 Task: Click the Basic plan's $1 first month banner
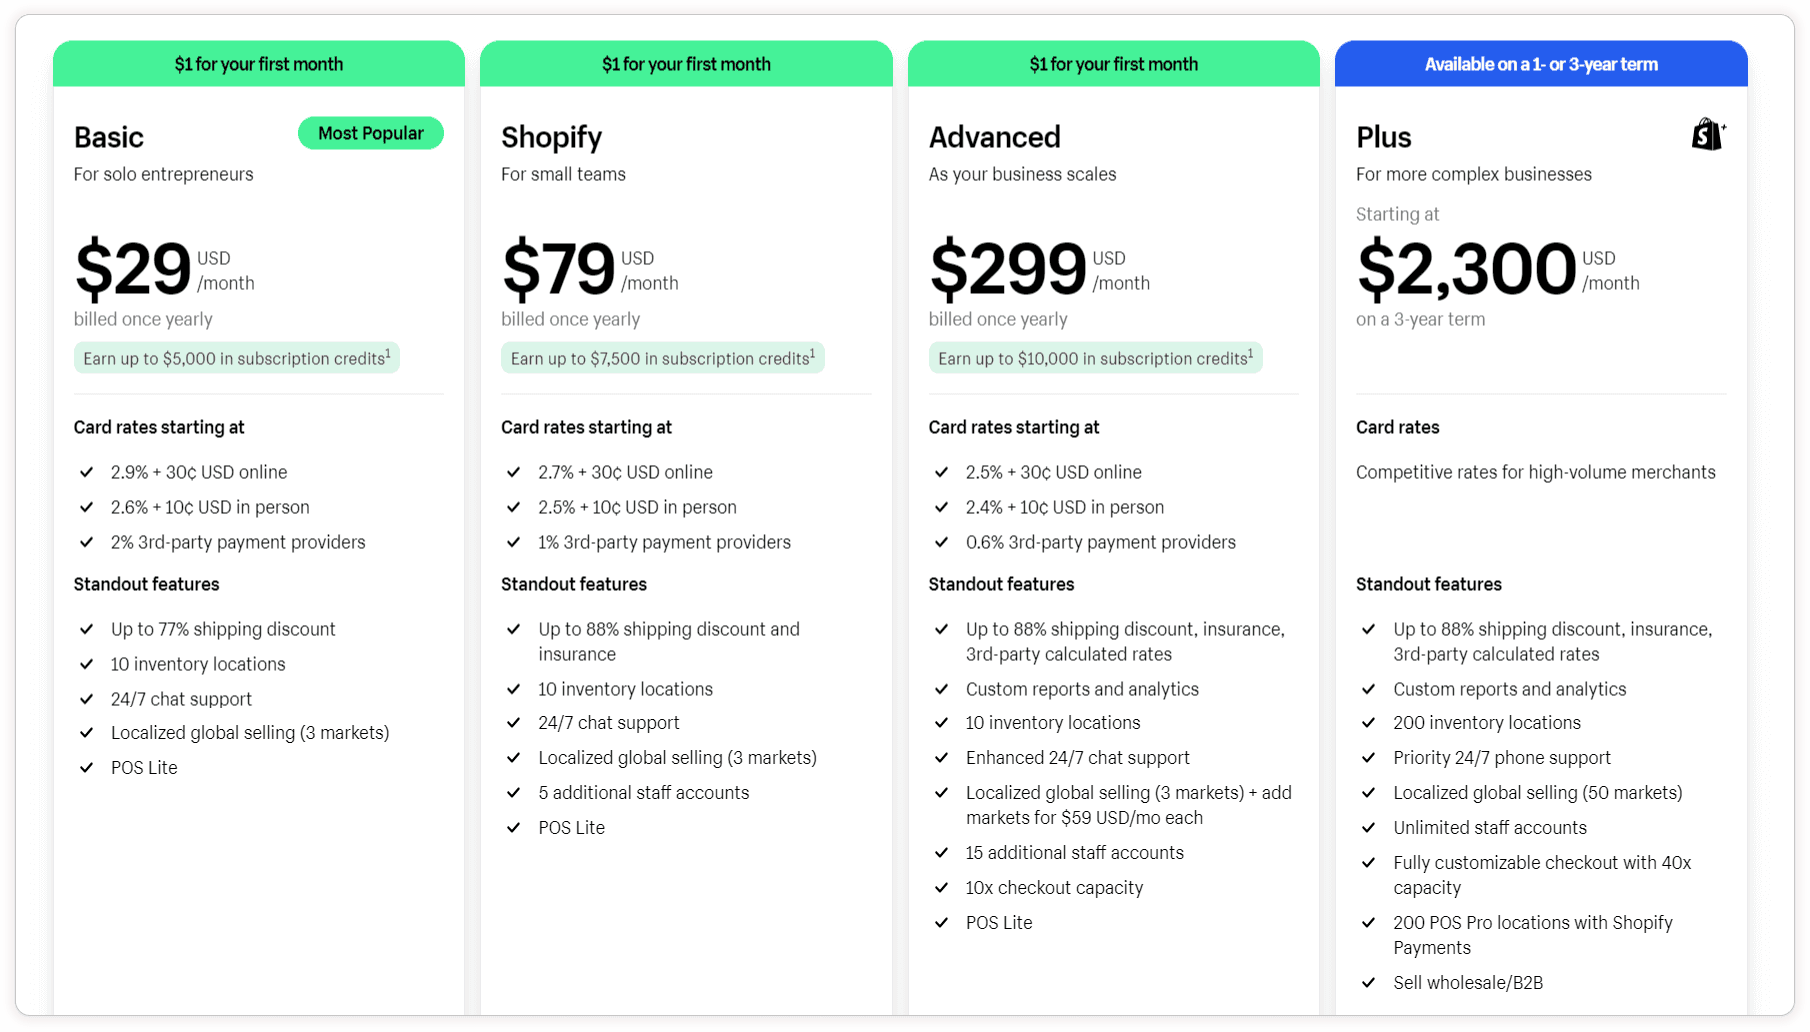pos(259,64)
